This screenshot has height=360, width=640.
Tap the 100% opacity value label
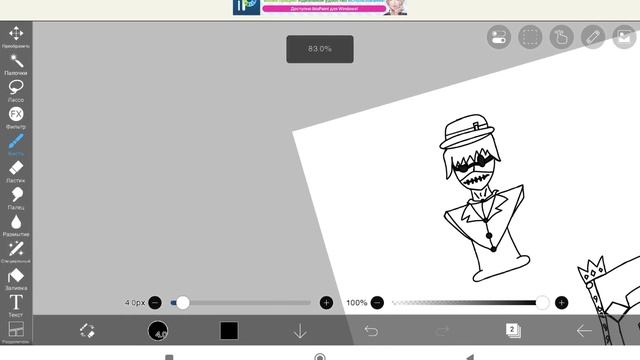point(356,303)
